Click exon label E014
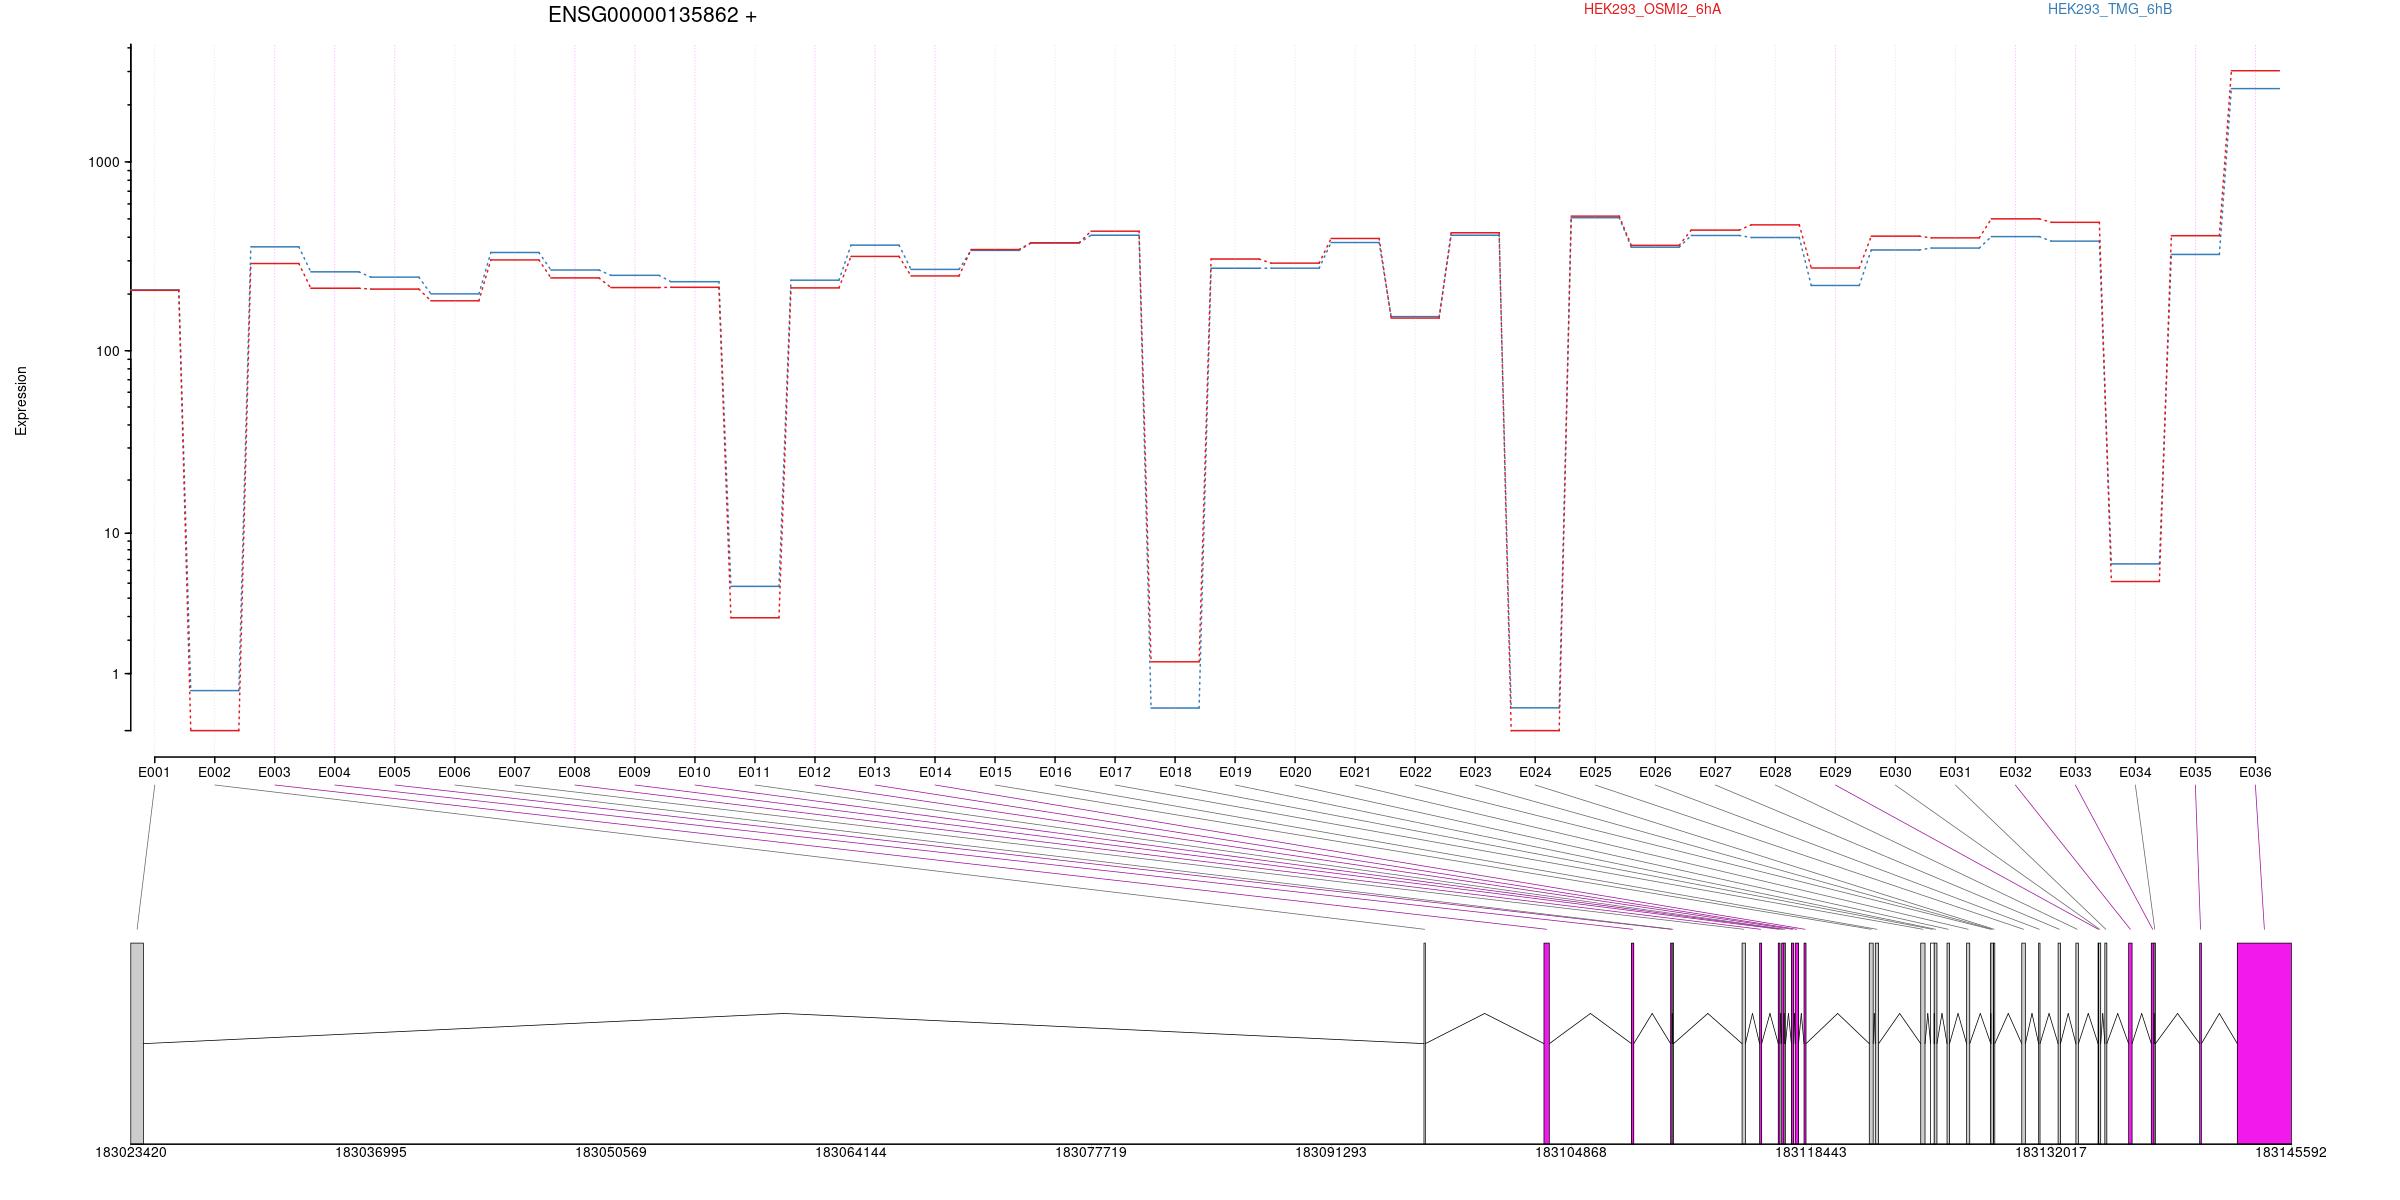 coord(935,772)
